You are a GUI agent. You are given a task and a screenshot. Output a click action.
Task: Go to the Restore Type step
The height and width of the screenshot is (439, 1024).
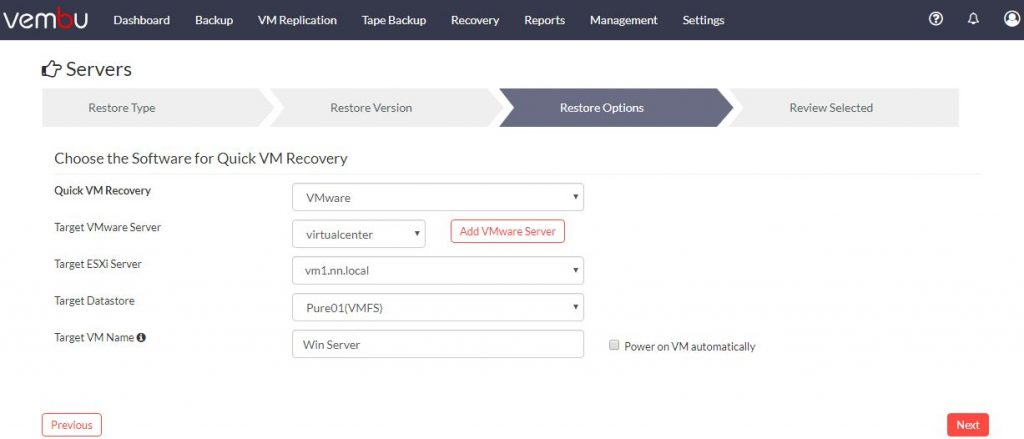point(157,108)
